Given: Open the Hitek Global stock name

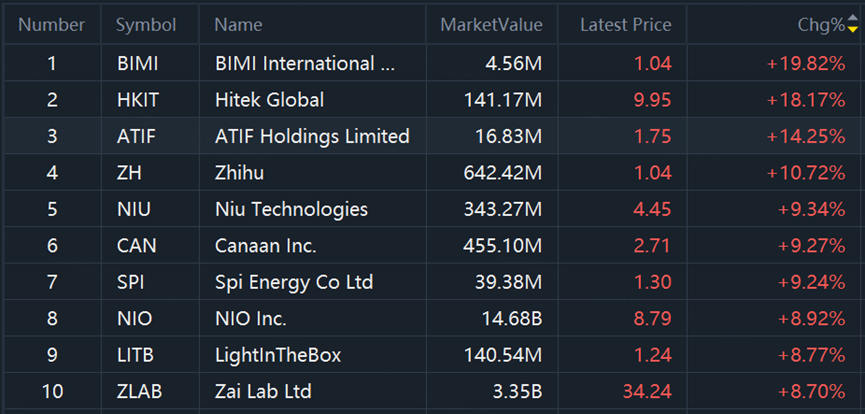Looking at the screenshot, I should tap(269, 100).
